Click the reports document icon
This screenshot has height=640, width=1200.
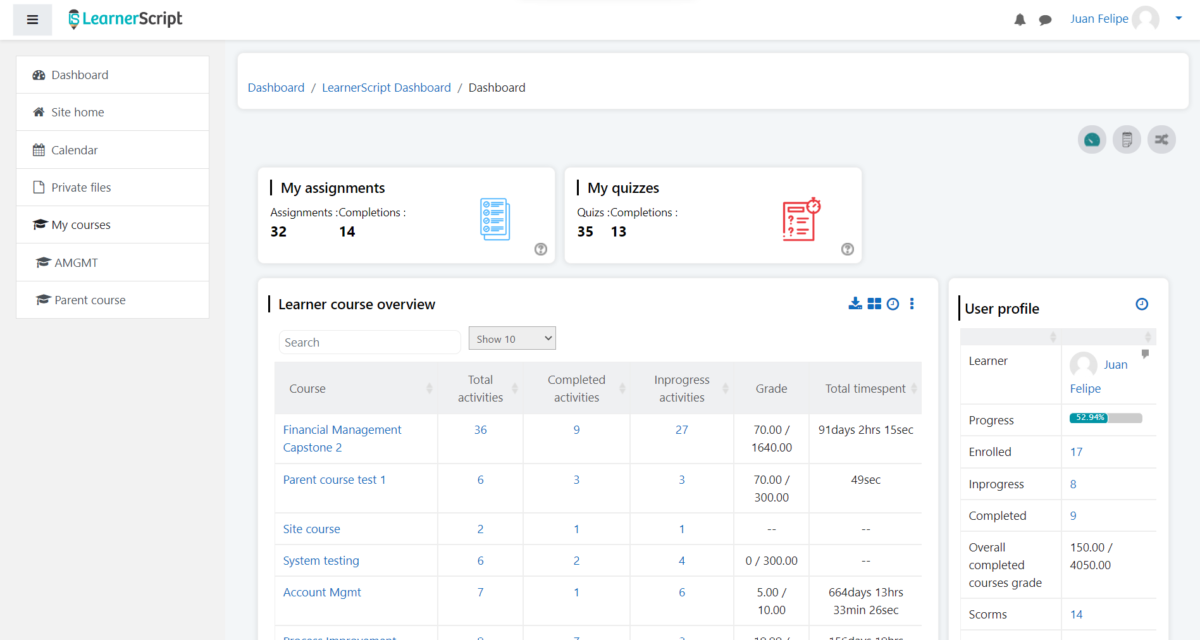point(1127,140)
